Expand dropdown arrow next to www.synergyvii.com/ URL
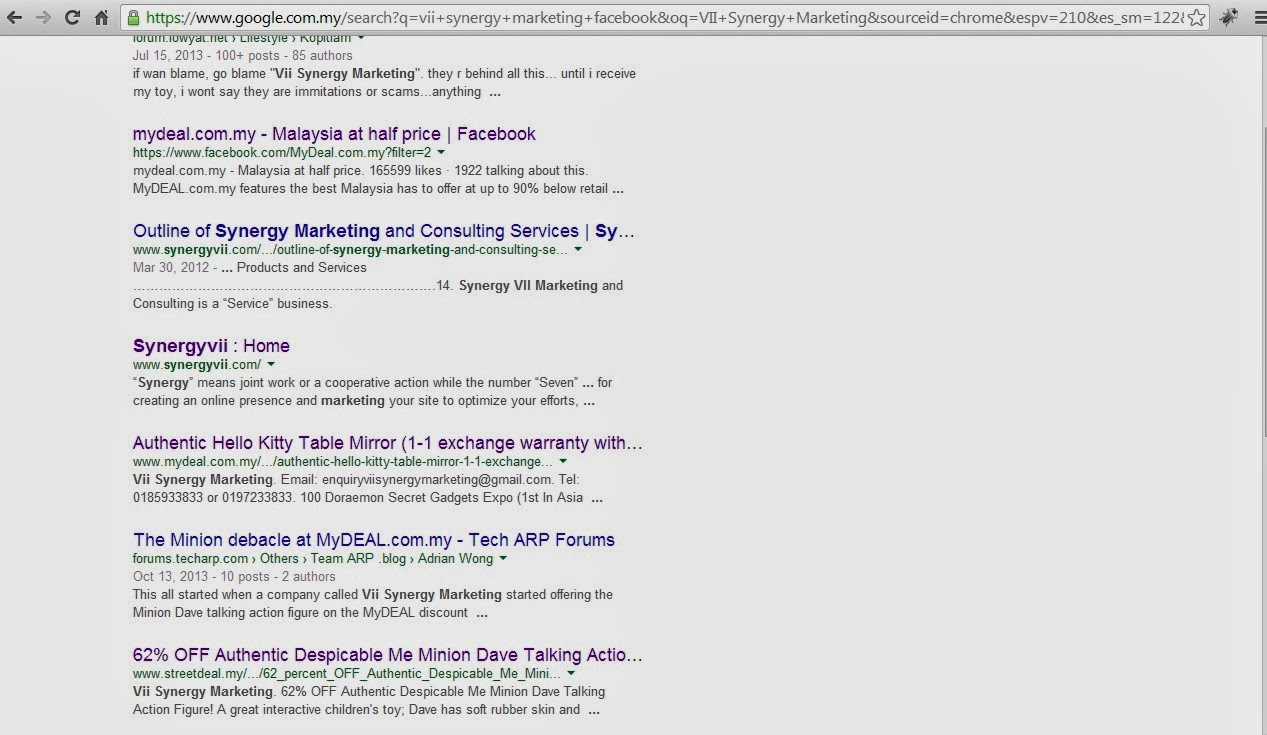This screenshot has width=1267, height=735. pyautogui.click(x=271, y=365)
